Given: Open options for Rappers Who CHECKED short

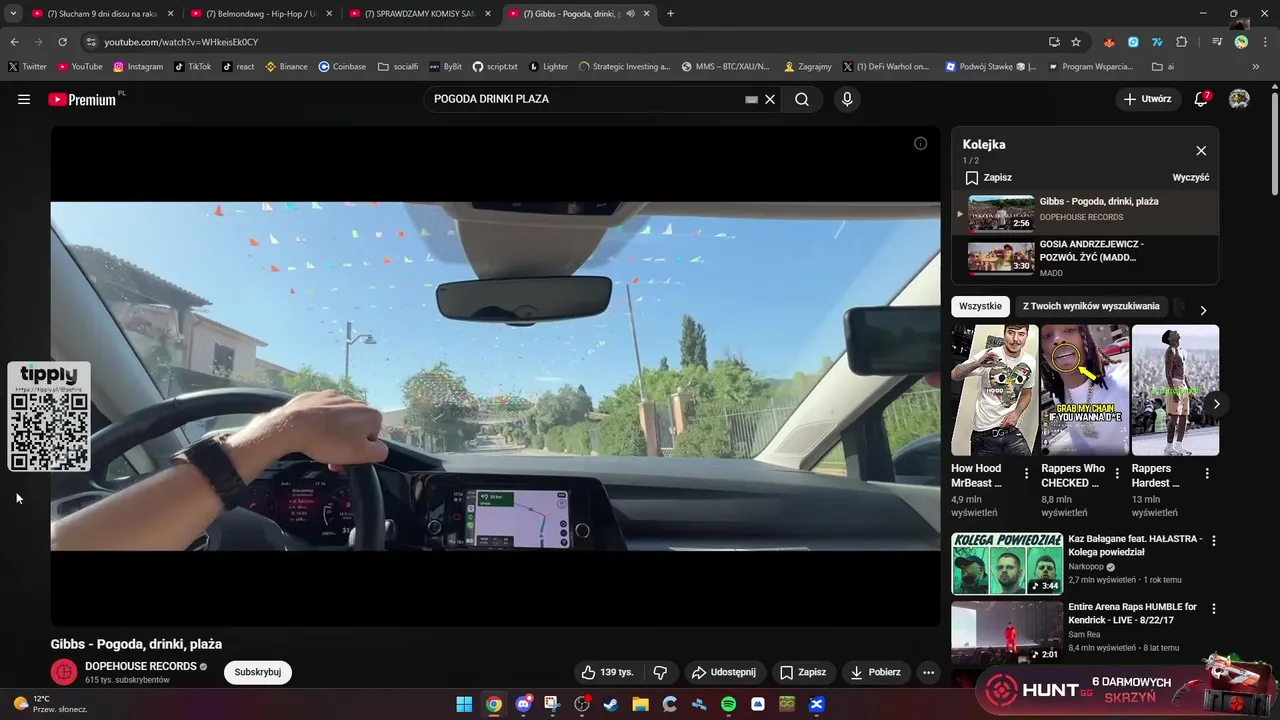Looking at the screenshot, I should (x=1117, y=474).
